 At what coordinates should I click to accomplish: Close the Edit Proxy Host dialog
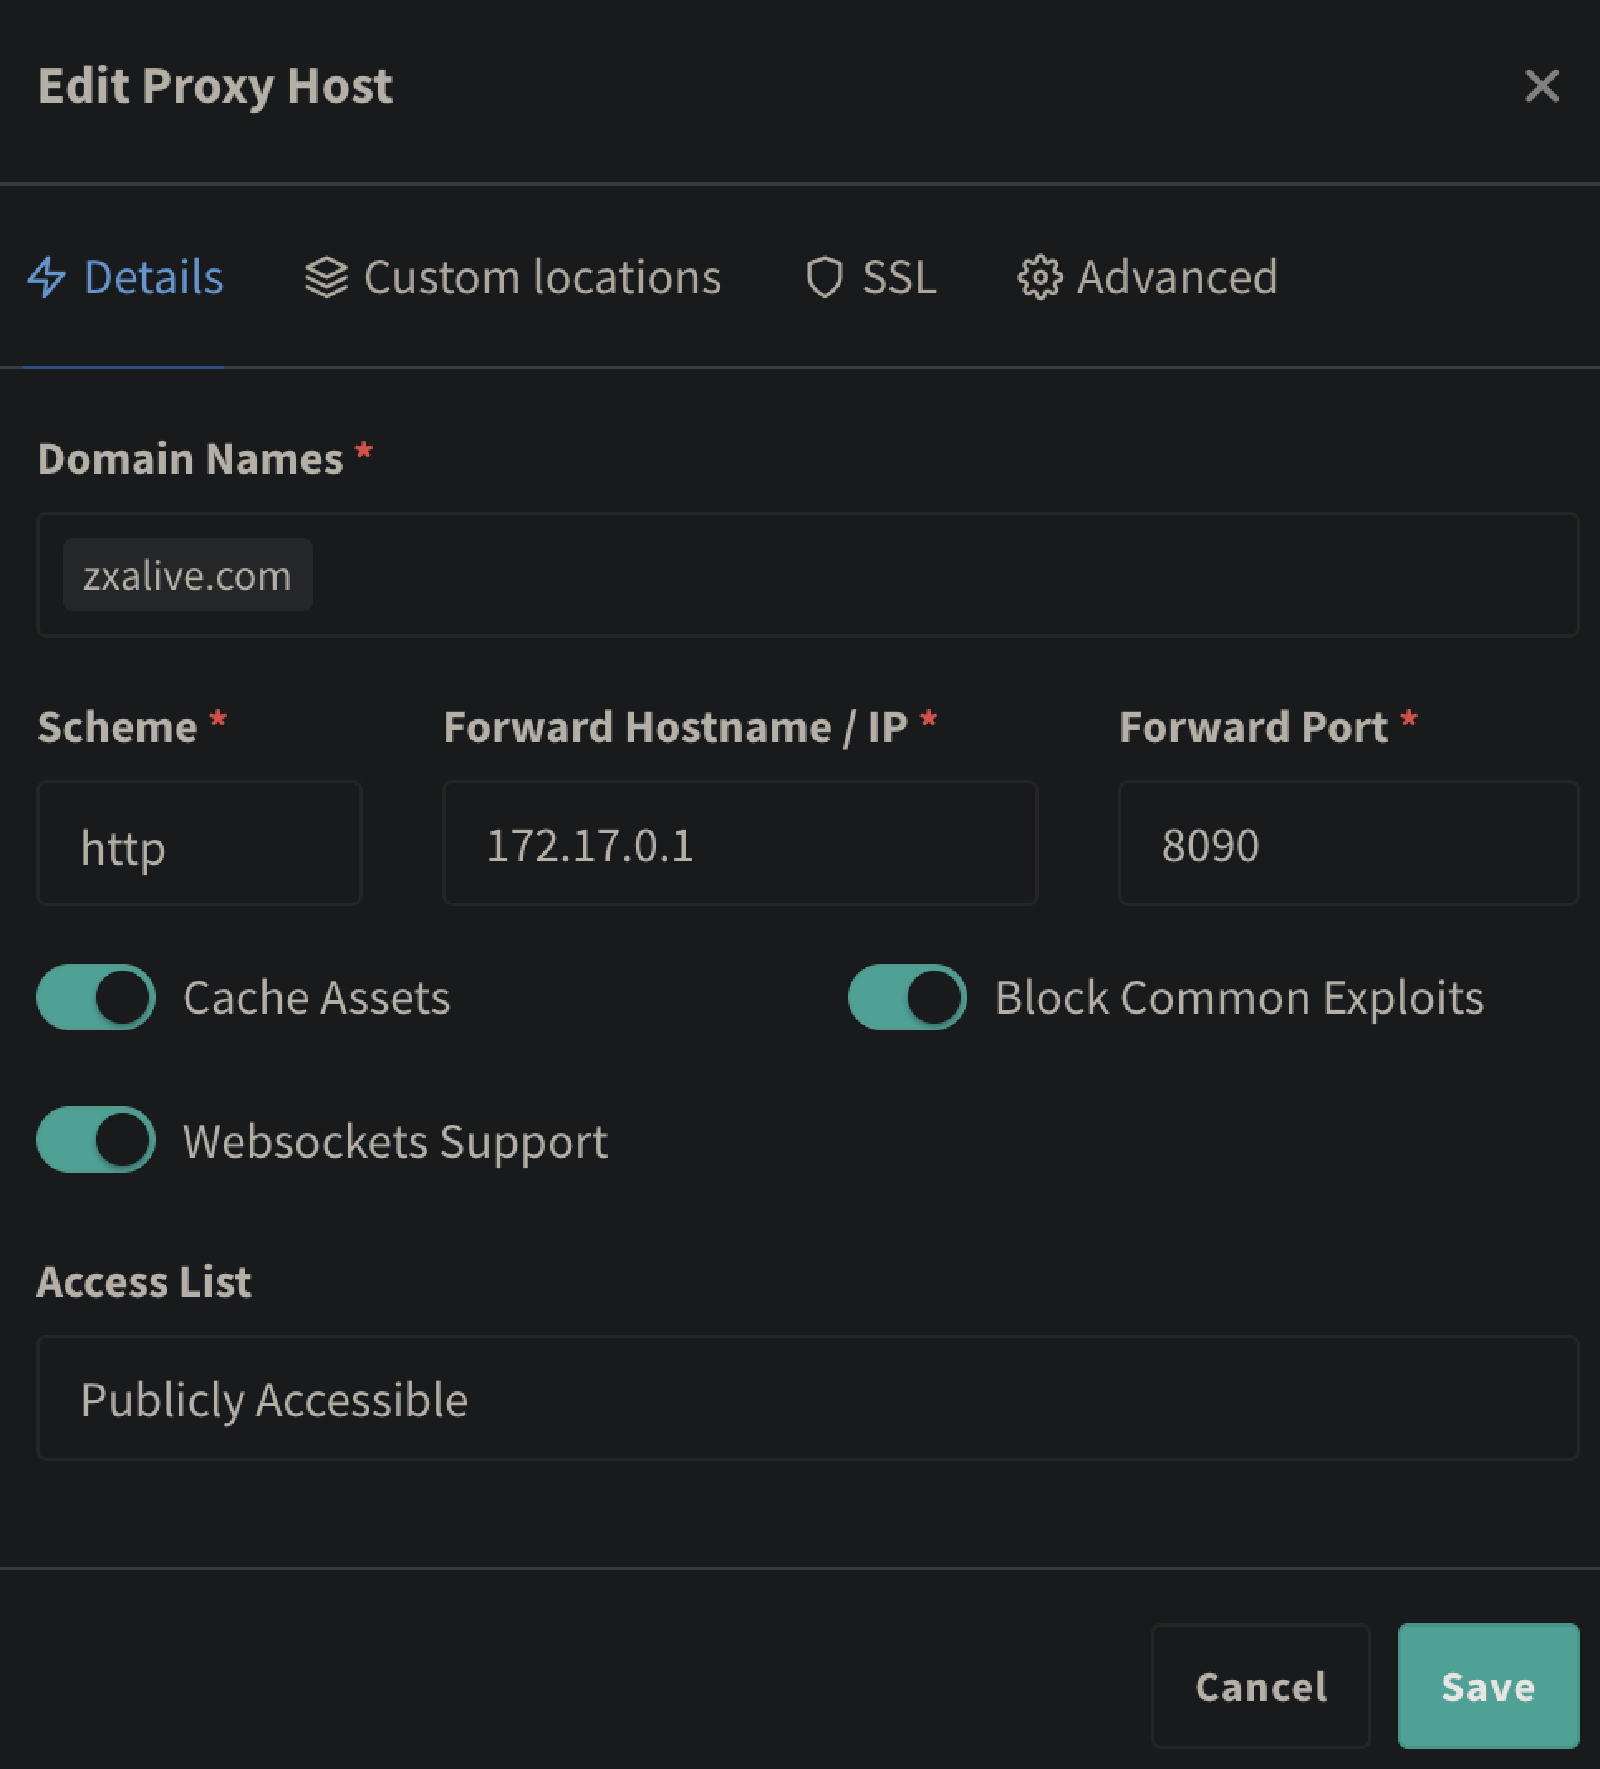(1541, 86)
